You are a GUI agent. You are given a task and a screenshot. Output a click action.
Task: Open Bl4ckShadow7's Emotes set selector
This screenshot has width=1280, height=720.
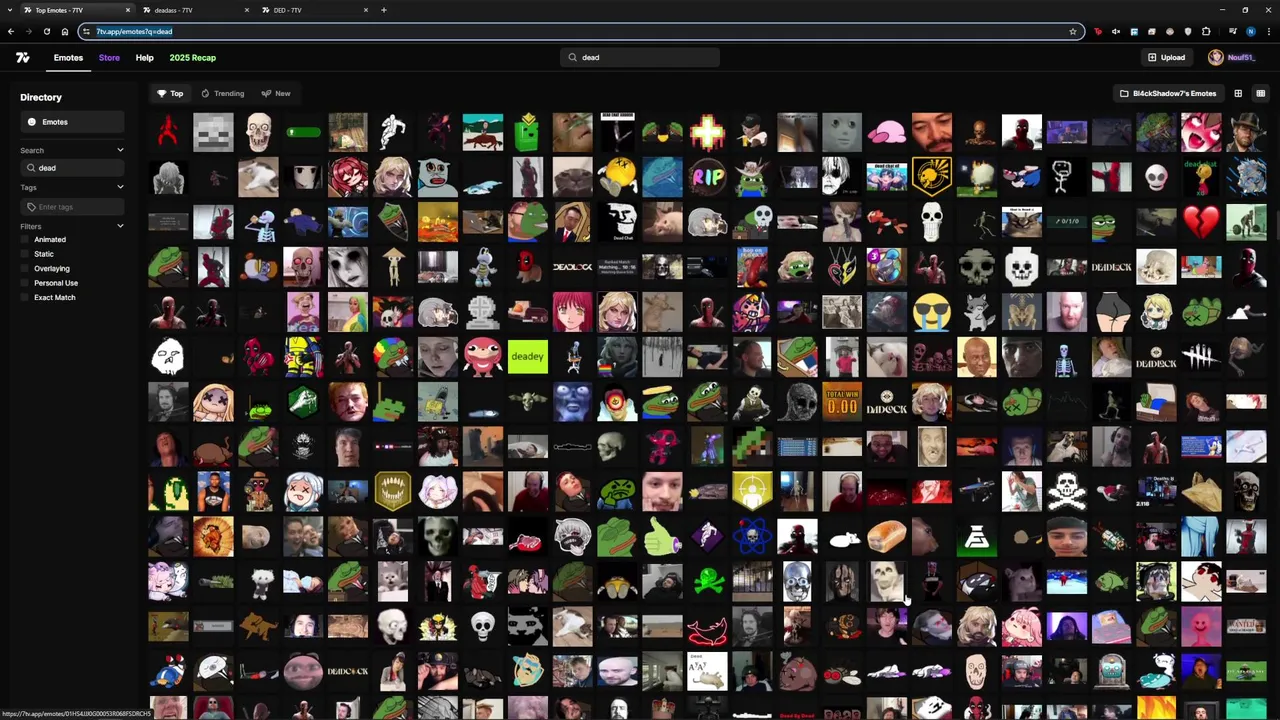pyautogui.click(x=1167, y=93)
